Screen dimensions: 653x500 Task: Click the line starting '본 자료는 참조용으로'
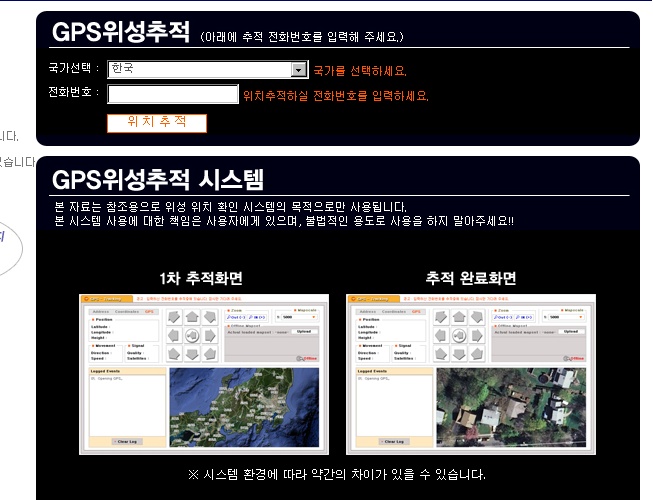click(230, 207)
